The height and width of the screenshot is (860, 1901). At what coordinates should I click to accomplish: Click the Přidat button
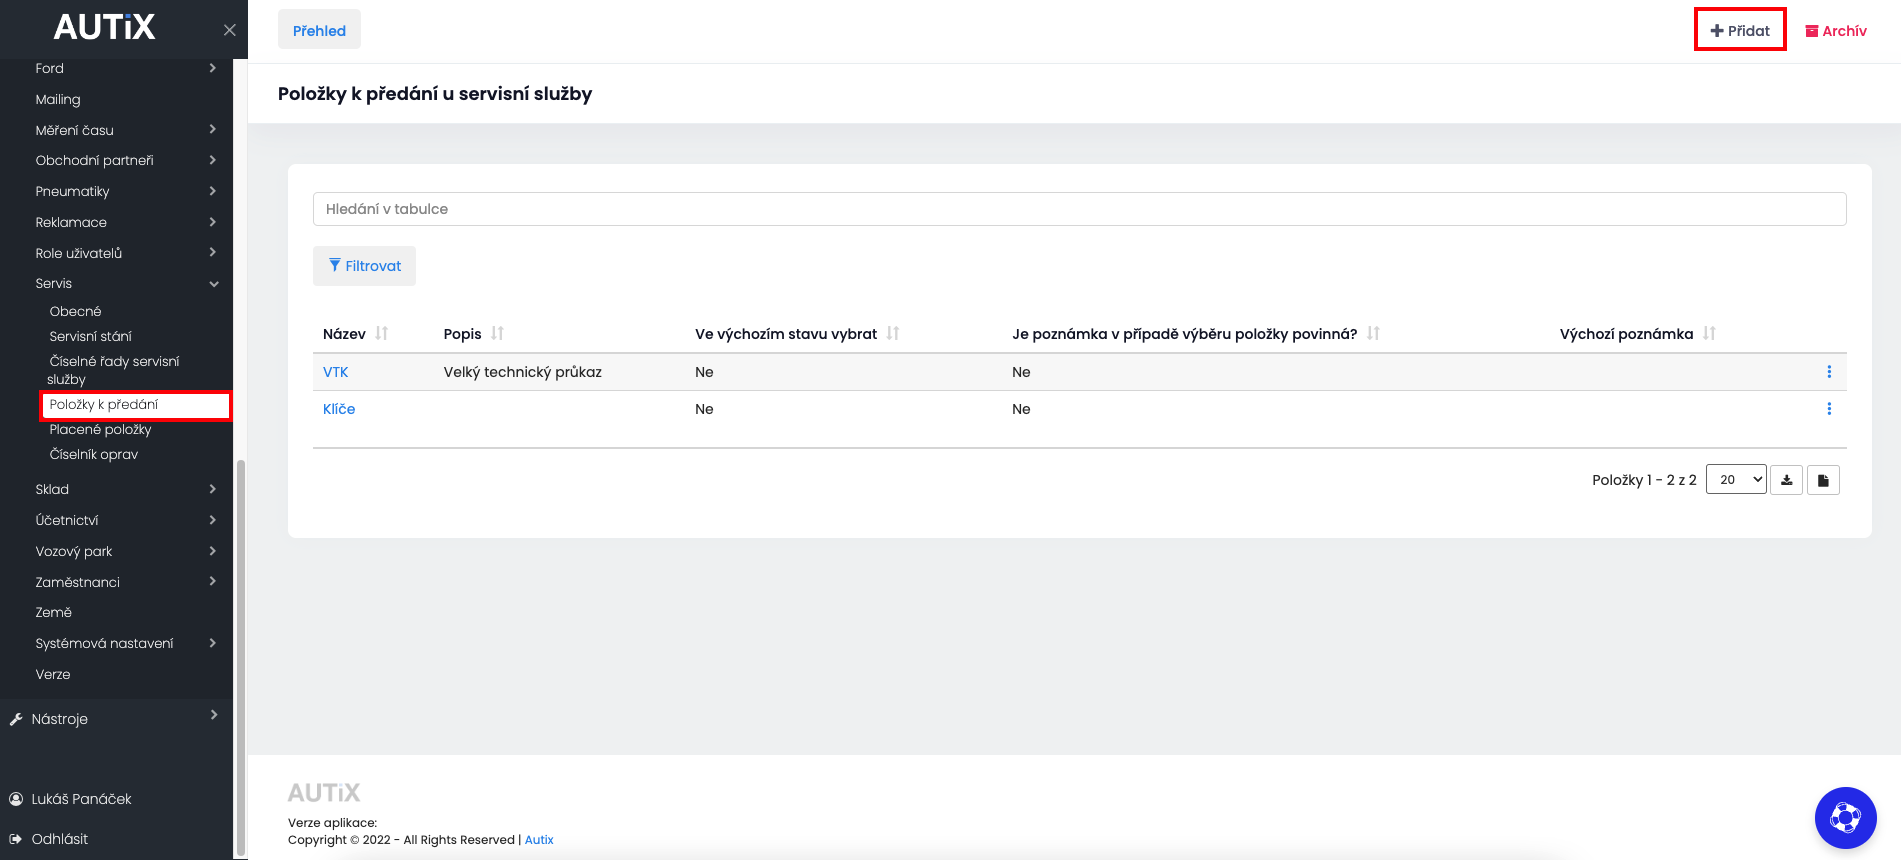click(x=1740, y=30)
